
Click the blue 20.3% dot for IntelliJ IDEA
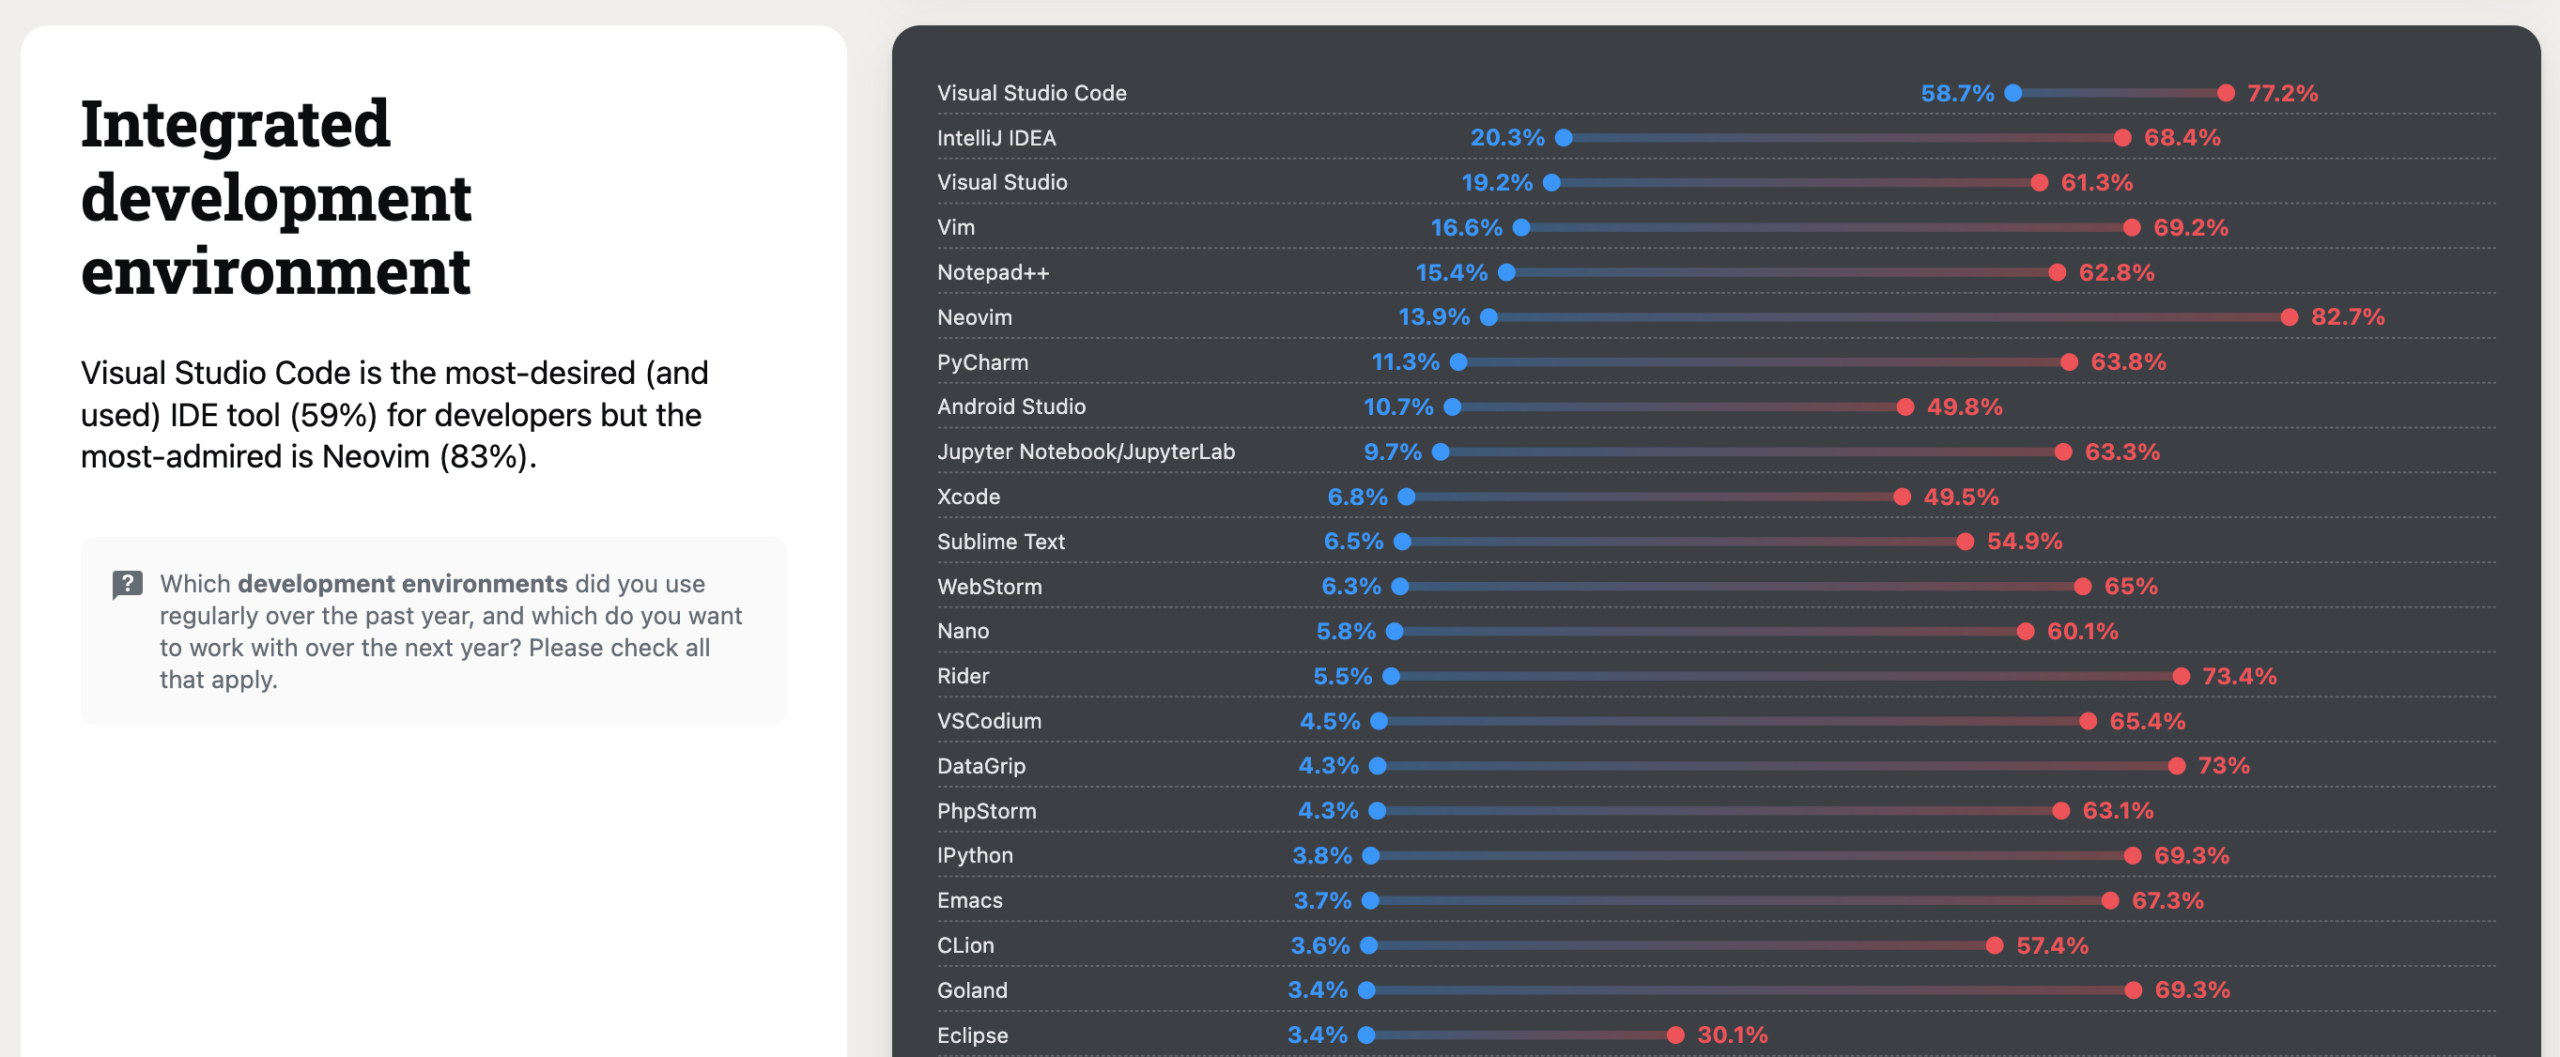pyautogui.click(x=1564, y=138)
